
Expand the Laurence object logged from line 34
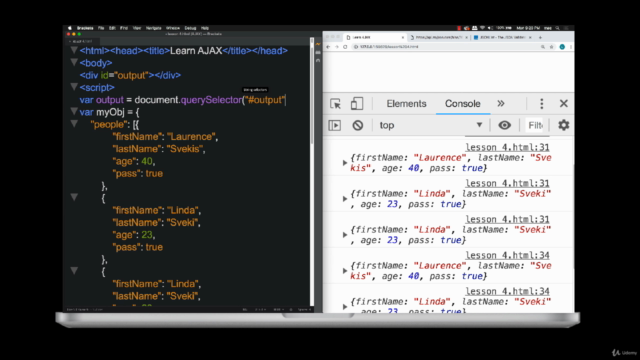[345, 271]
